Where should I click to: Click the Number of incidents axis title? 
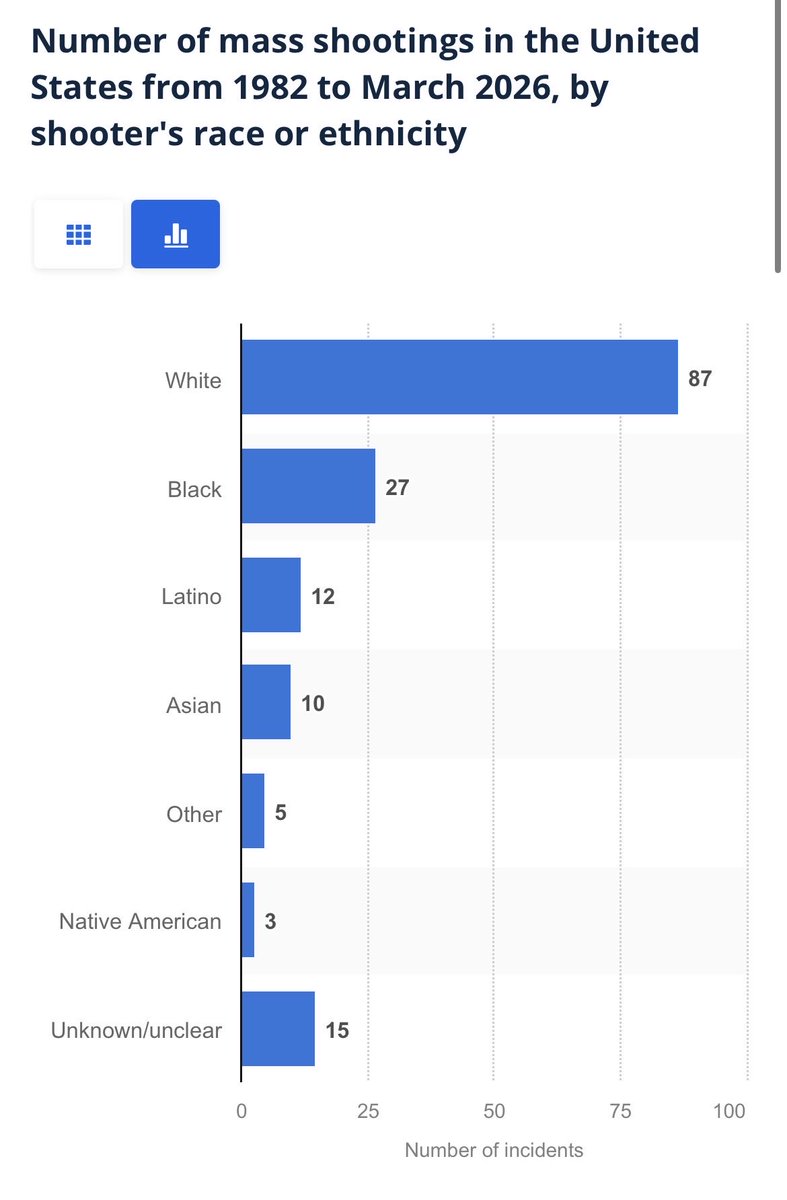(494, 1150)
